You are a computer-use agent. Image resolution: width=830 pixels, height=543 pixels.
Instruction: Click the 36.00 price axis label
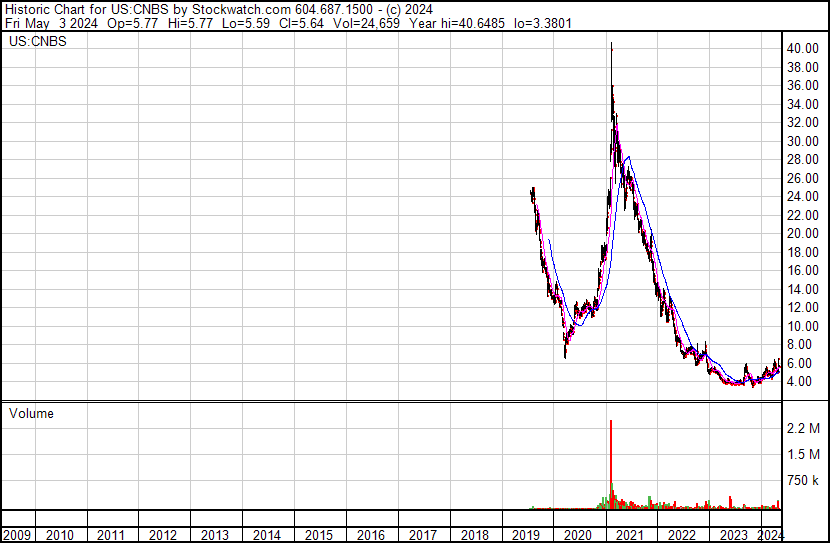pos(802,85)
